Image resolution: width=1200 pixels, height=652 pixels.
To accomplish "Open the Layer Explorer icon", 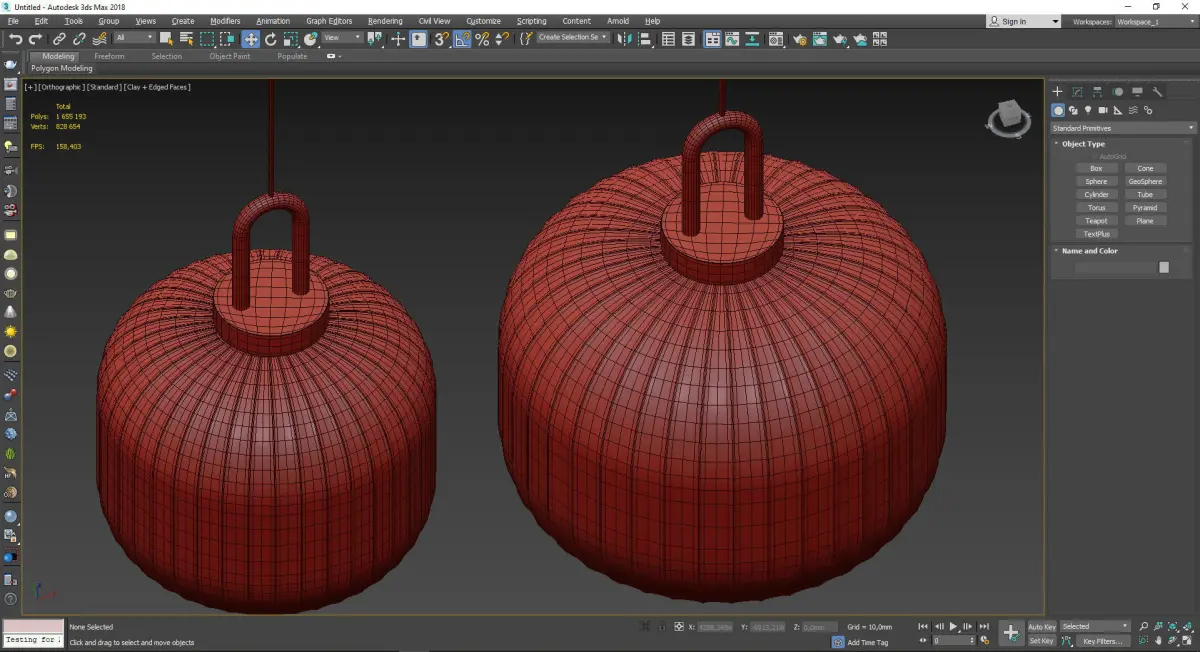I will [x=689, y=39].
